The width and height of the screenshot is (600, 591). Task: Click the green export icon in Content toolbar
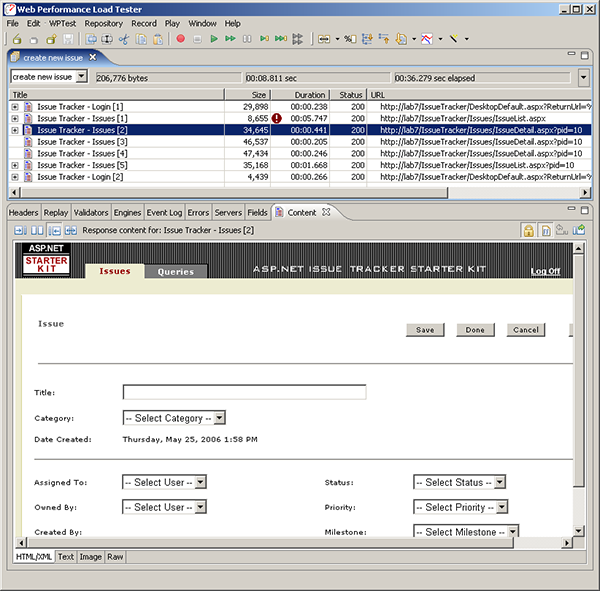579,230
